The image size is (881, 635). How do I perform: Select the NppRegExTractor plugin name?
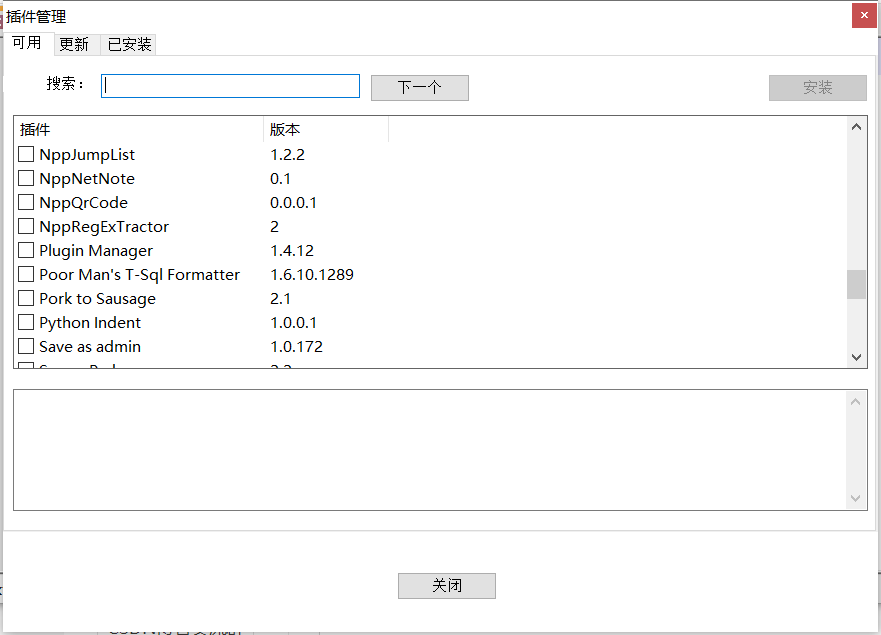tap(104, 226)
